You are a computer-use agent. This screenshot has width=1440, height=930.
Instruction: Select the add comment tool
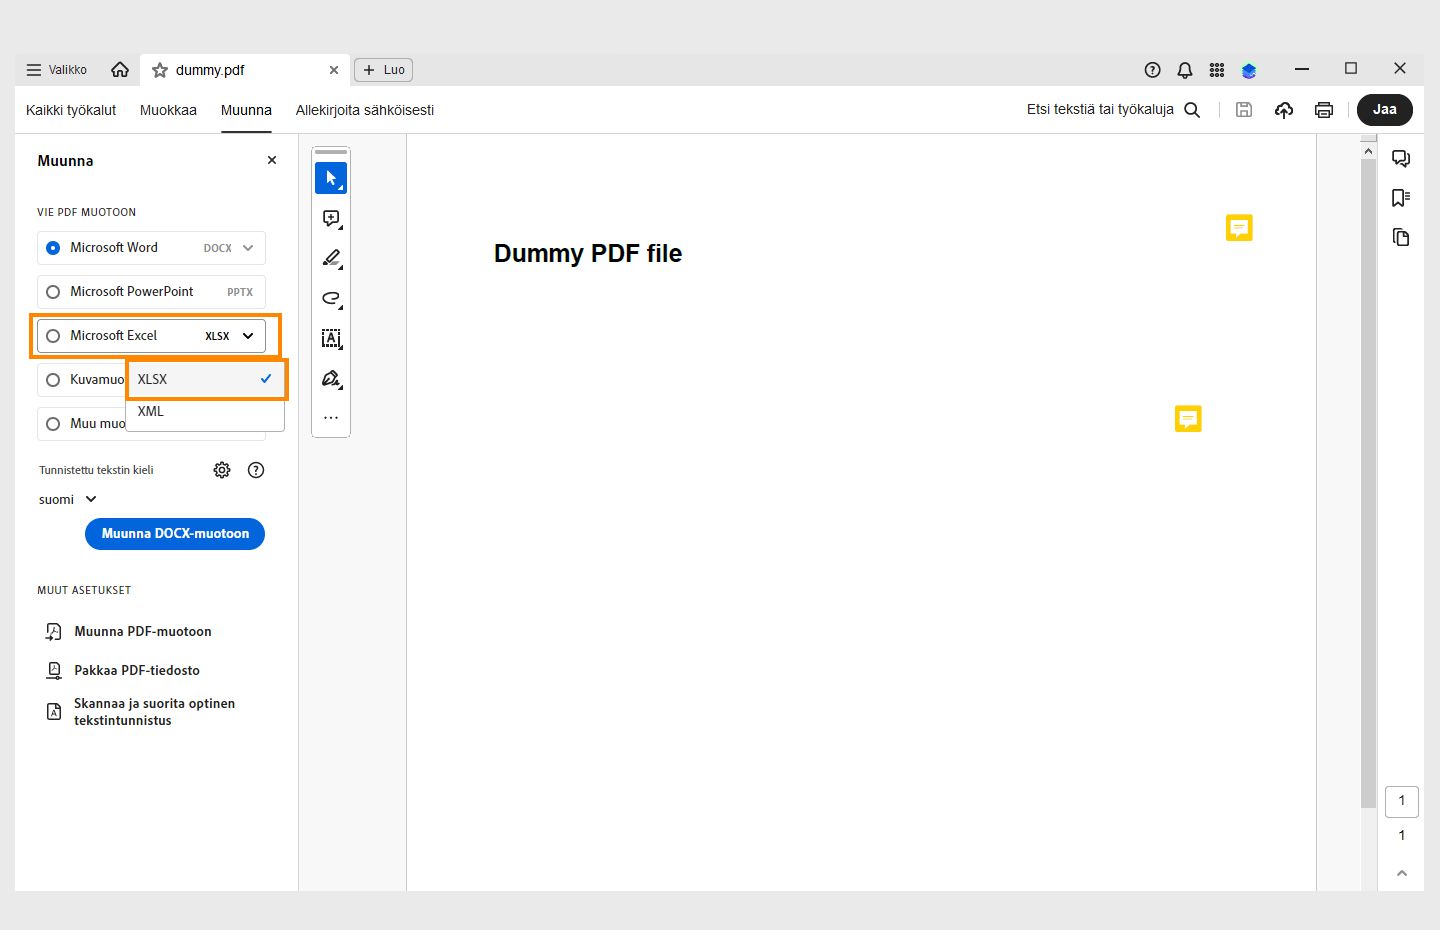331,218
